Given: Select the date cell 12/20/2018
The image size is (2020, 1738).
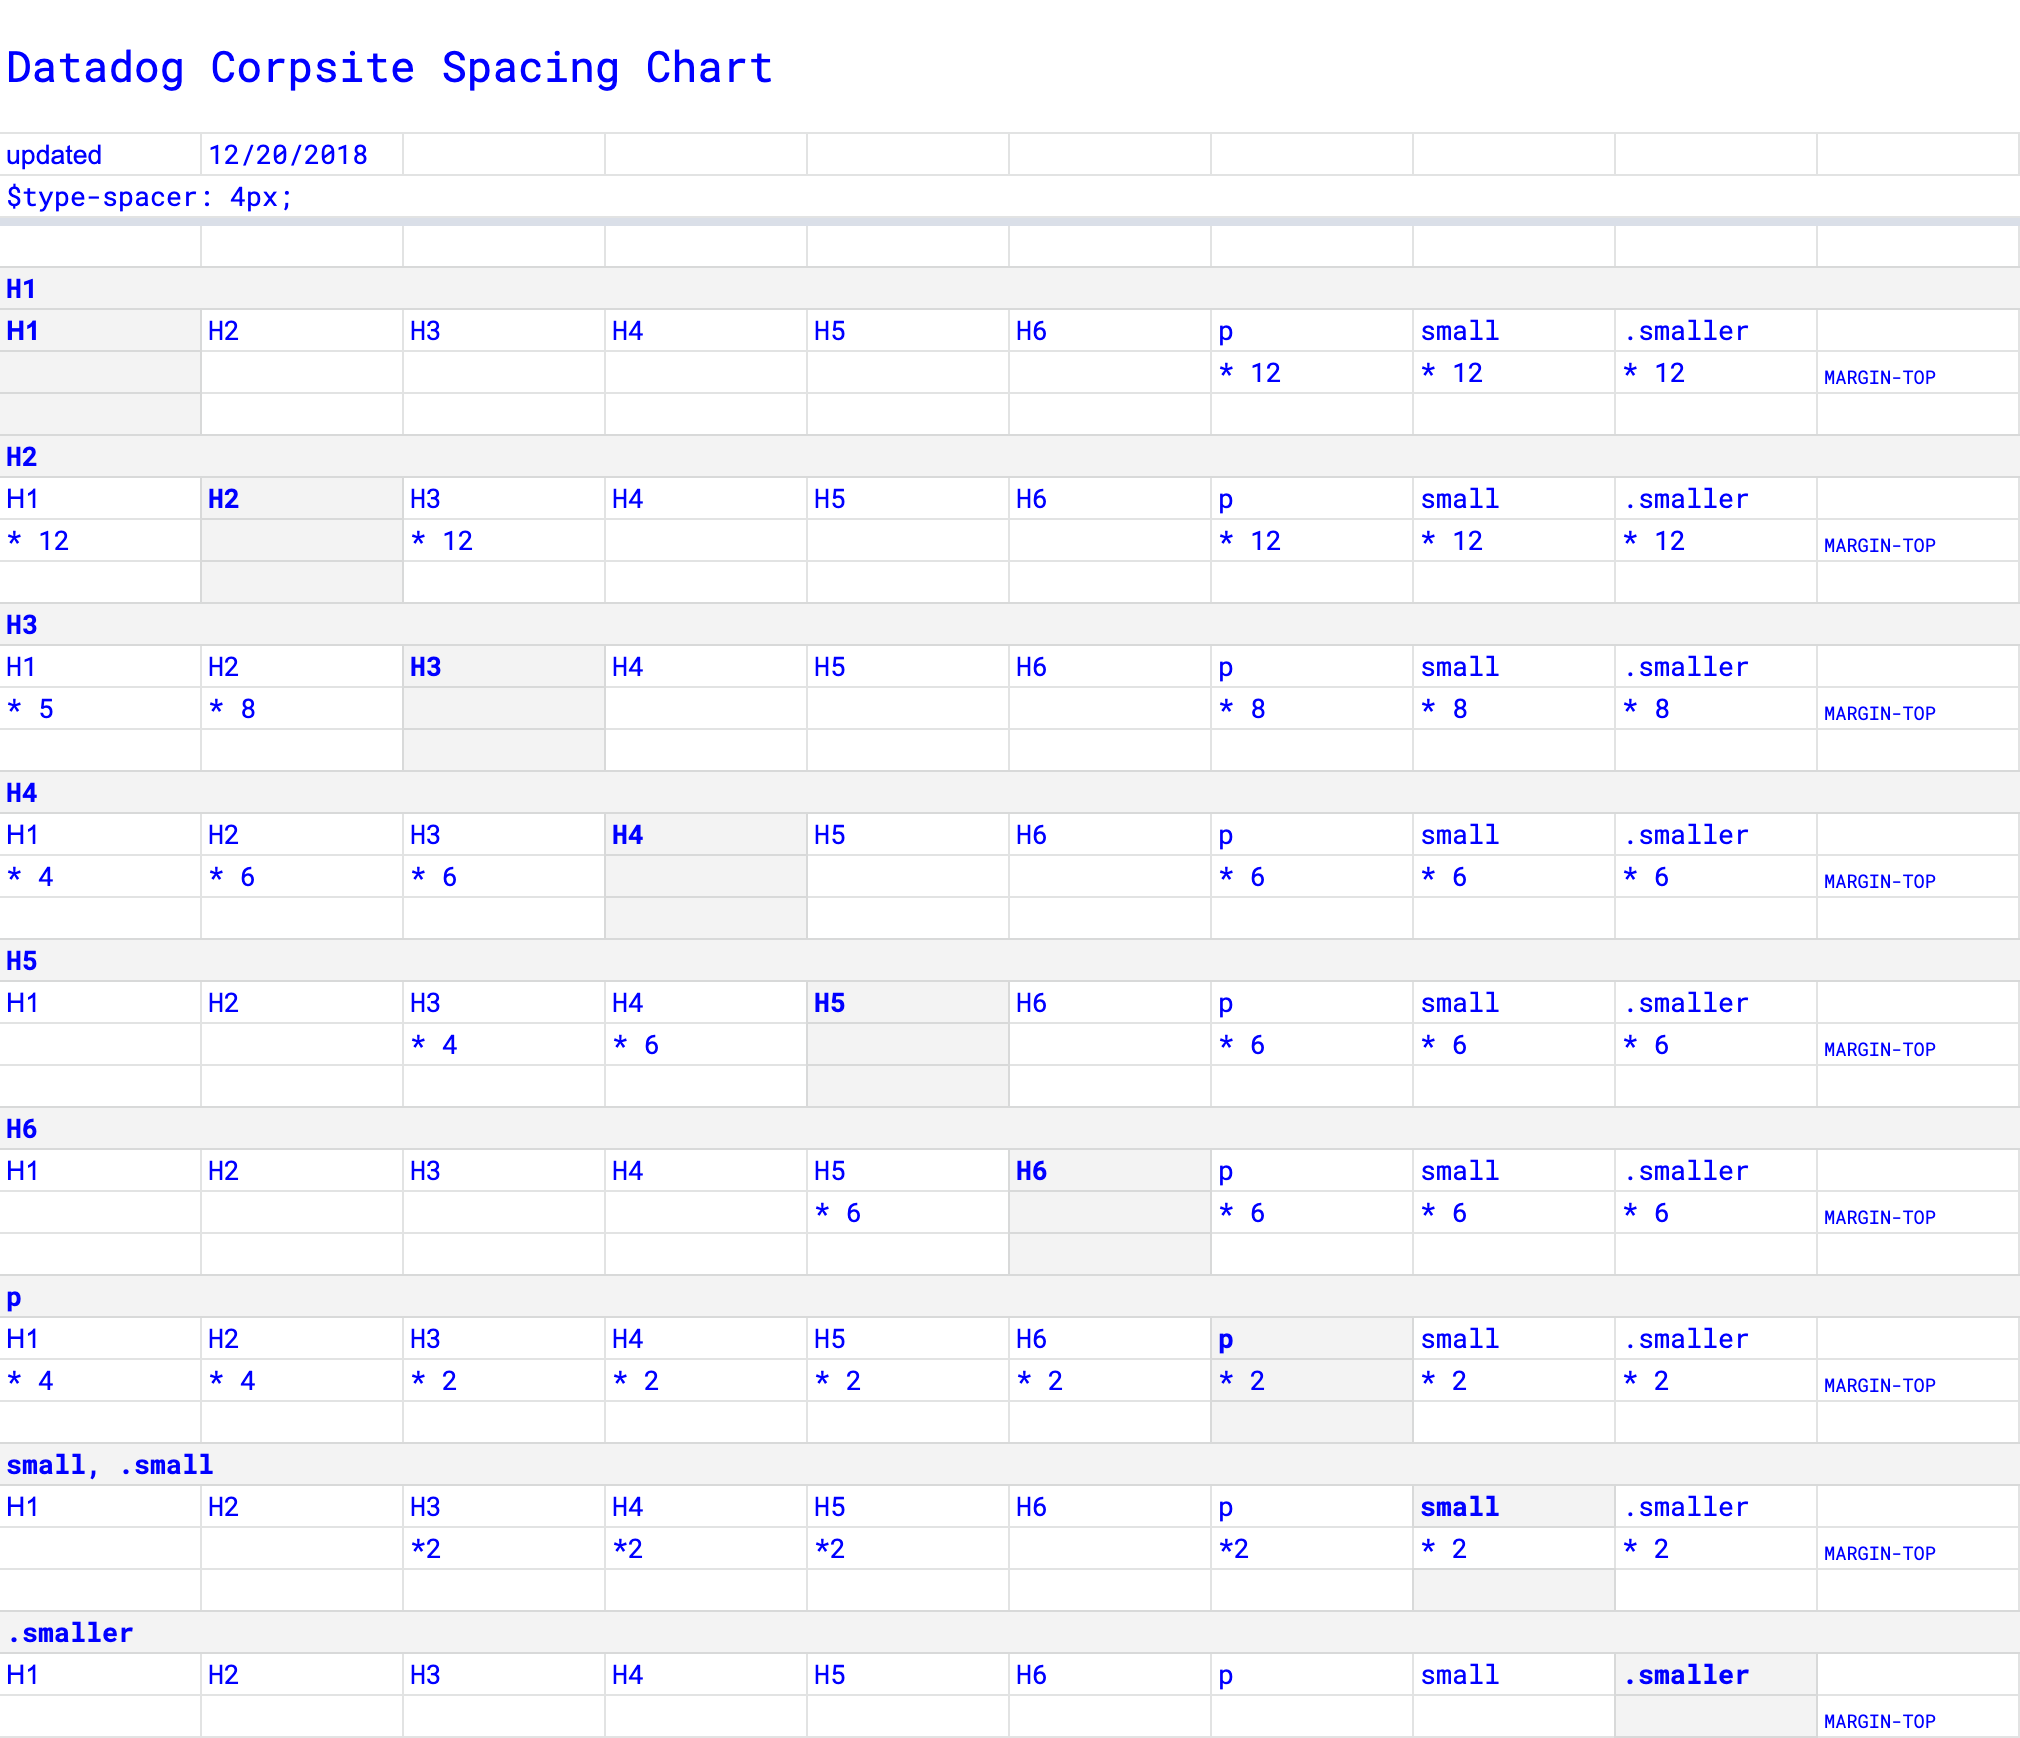Looking at the screenshot, I should coord(302,155).
